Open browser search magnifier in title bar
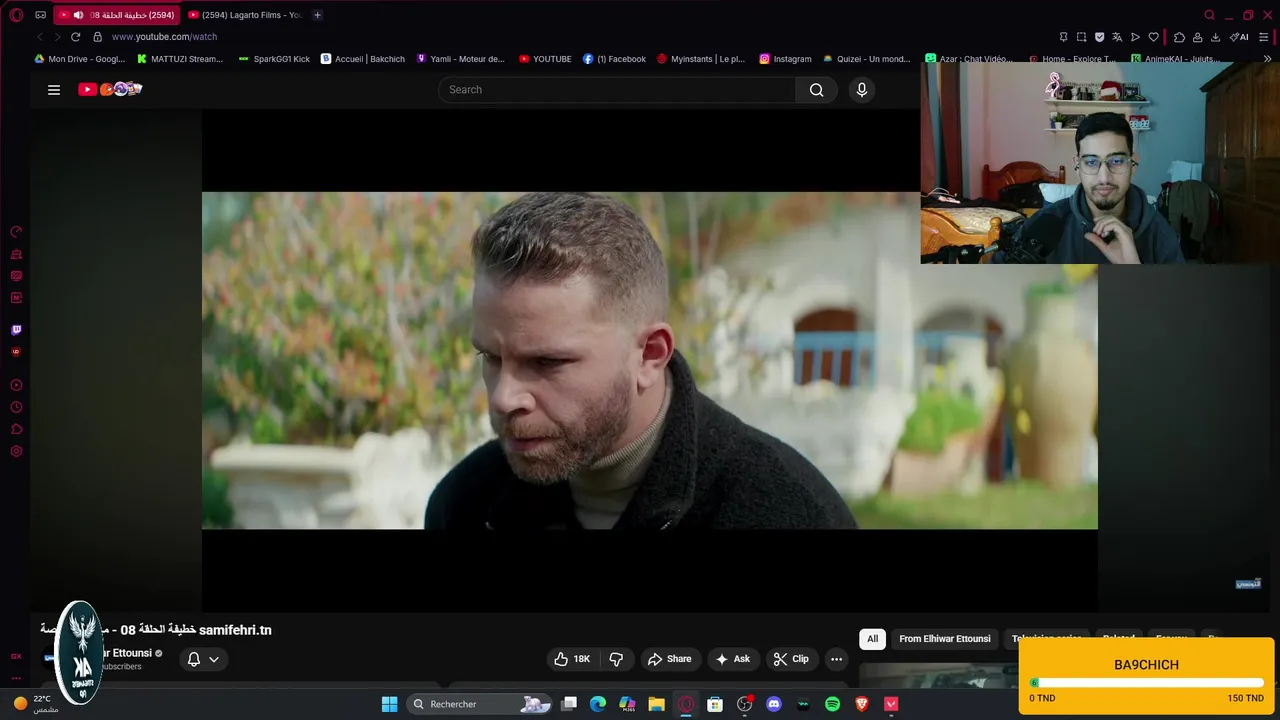1280x720 pixels. point(1209,15)
